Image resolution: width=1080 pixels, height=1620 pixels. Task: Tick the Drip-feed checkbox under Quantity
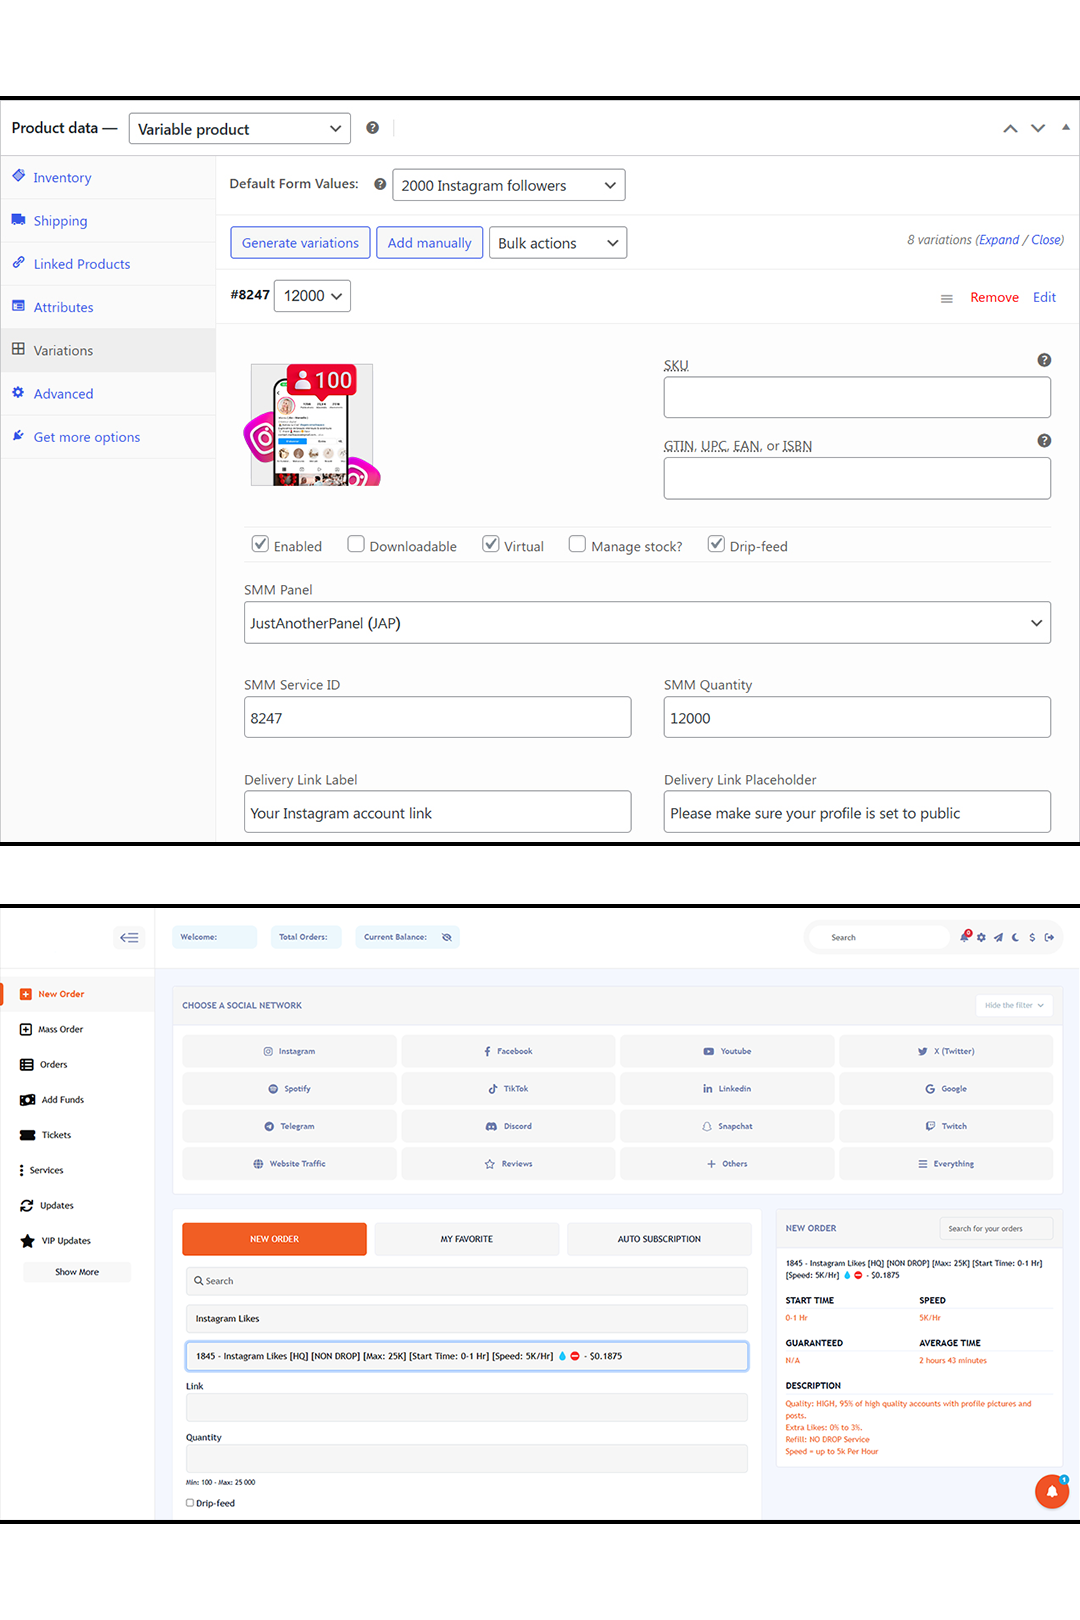[x=190, y=1503]
